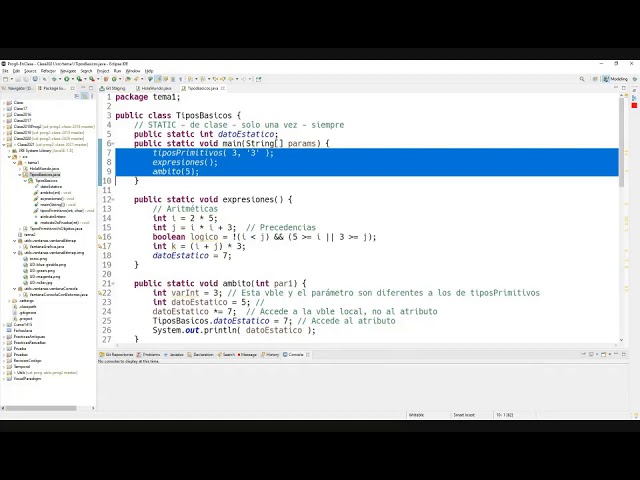Screen dimensions: 640x480
Task: Open the New file dropdown arrow
Action: point(11,79)
